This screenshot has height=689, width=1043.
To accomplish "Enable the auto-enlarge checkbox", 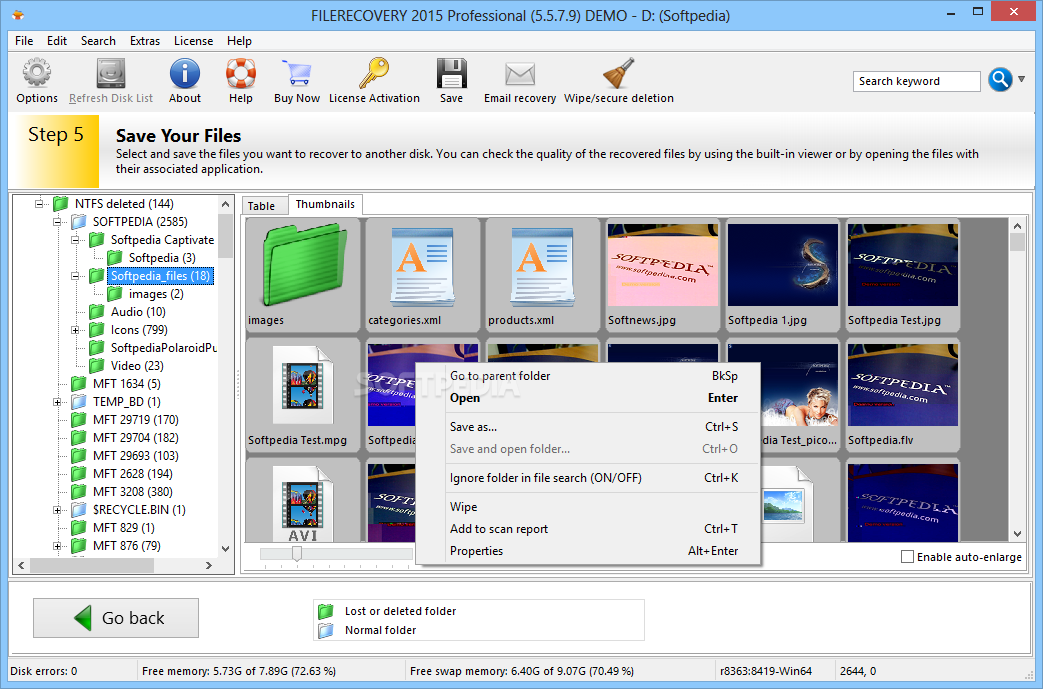I will pyautogui.click(x=907, y=557).
